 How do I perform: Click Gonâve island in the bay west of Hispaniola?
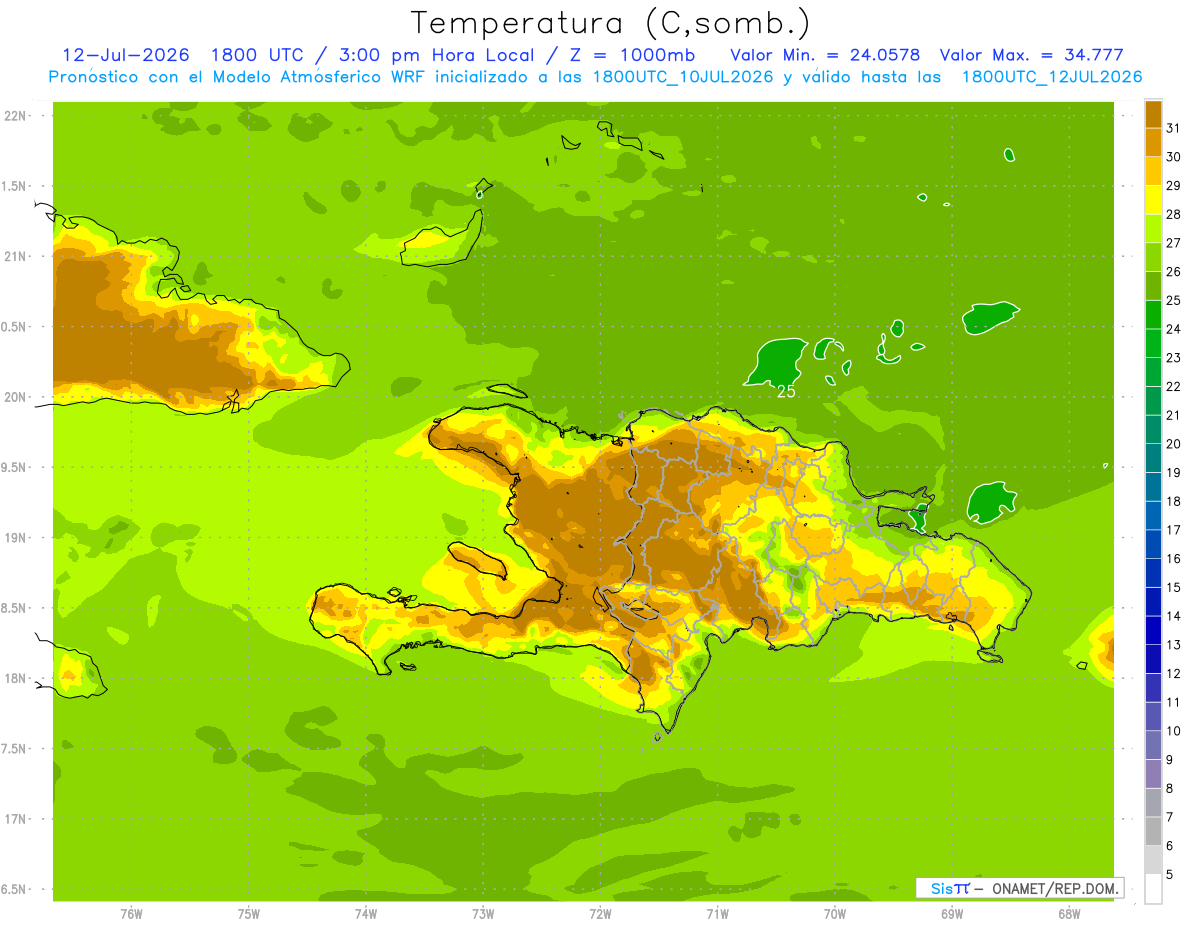[x=479, y=559]
